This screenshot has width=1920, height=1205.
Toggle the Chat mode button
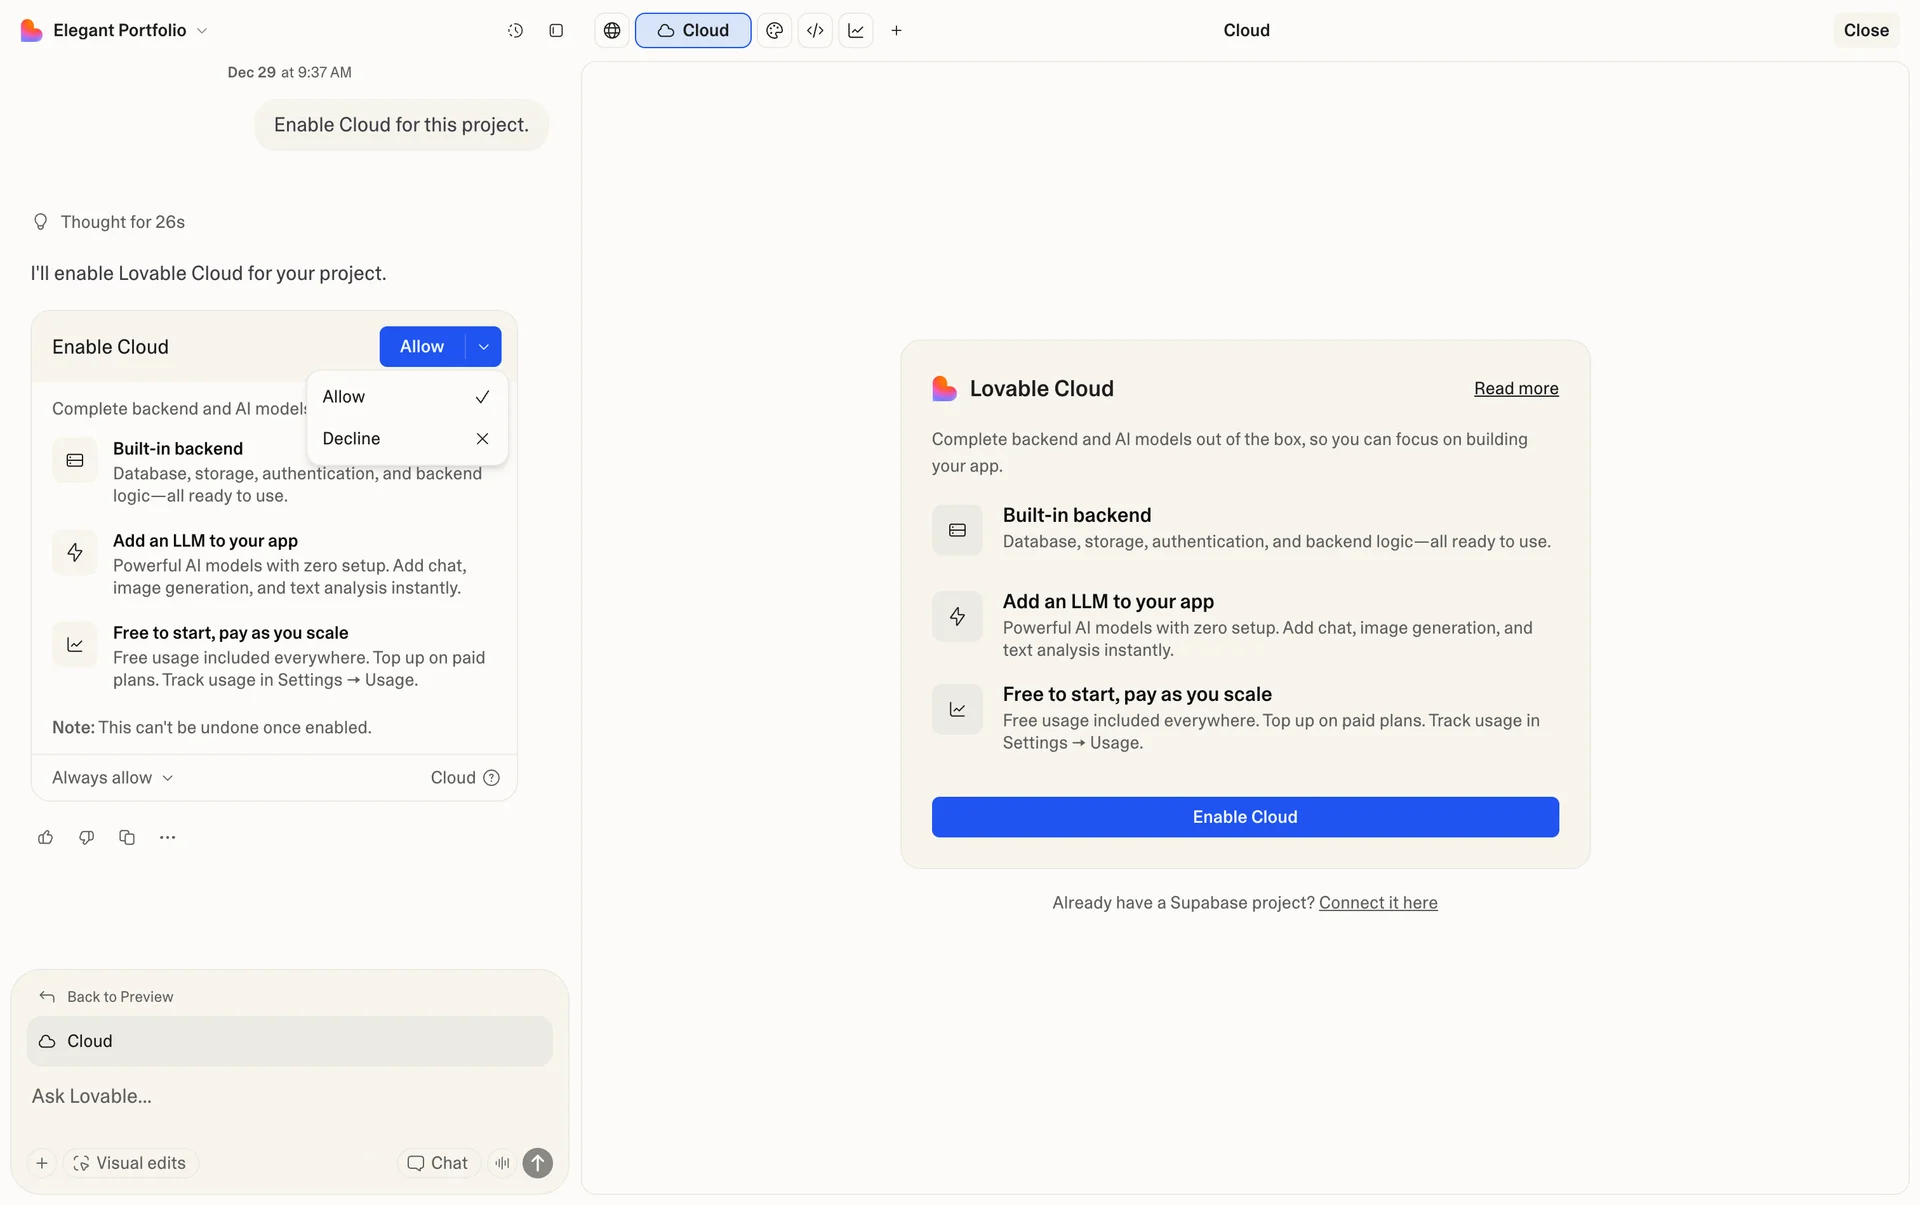click(x=438, y=1162)
